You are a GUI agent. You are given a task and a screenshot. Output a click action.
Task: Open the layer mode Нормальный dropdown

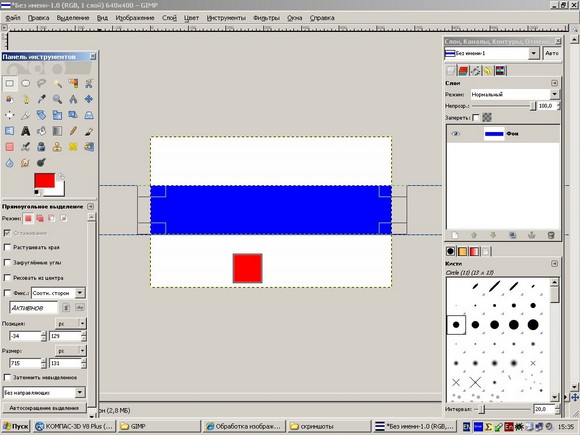click(x=515, y=94)
